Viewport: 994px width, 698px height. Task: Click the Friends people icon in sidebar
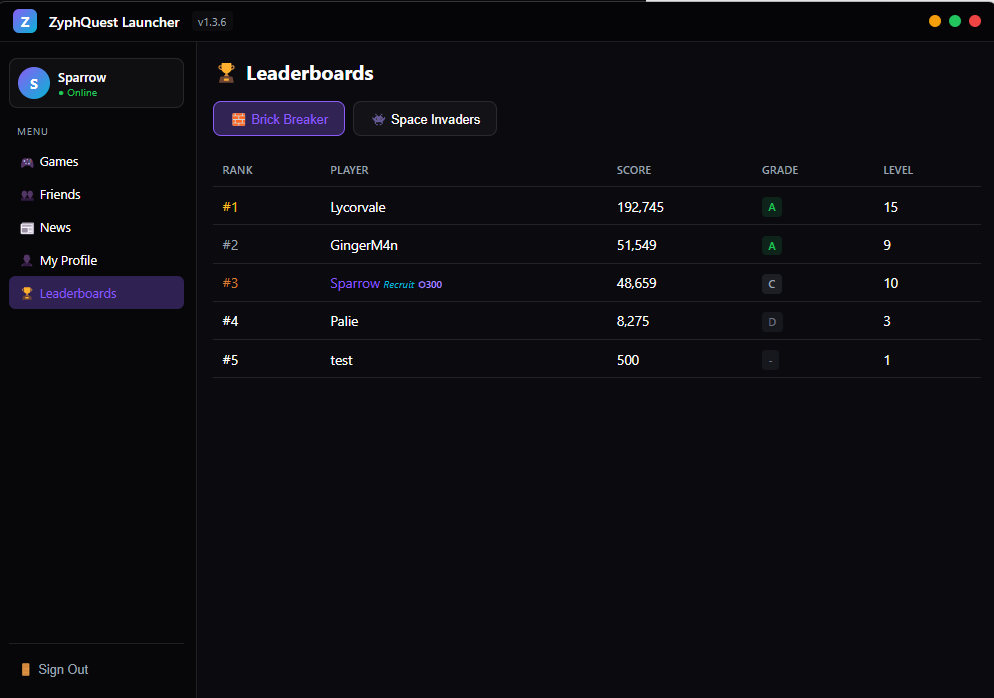tap(25, 194)
